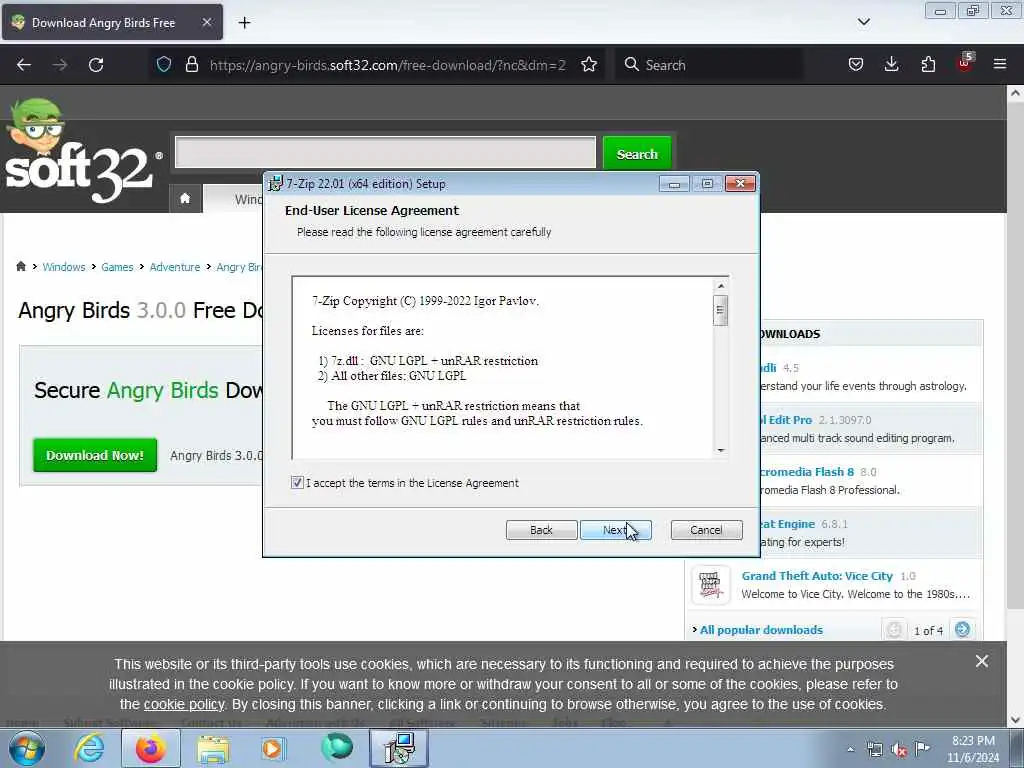Viewport: 1024px width, 768px height.
Task: Open the Firefox hamburger menu
Action: [1000, 64]
